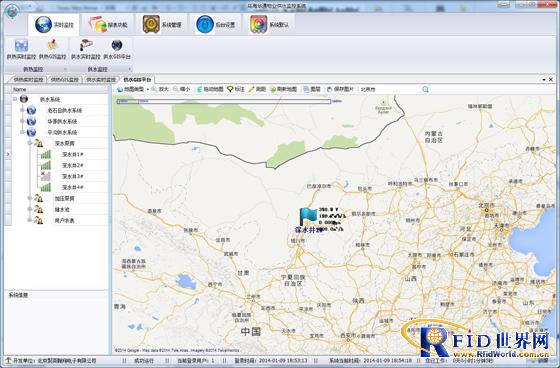560x368 pixels.
Task: Expand the 储水池 node
Action: tap(30, 209)
